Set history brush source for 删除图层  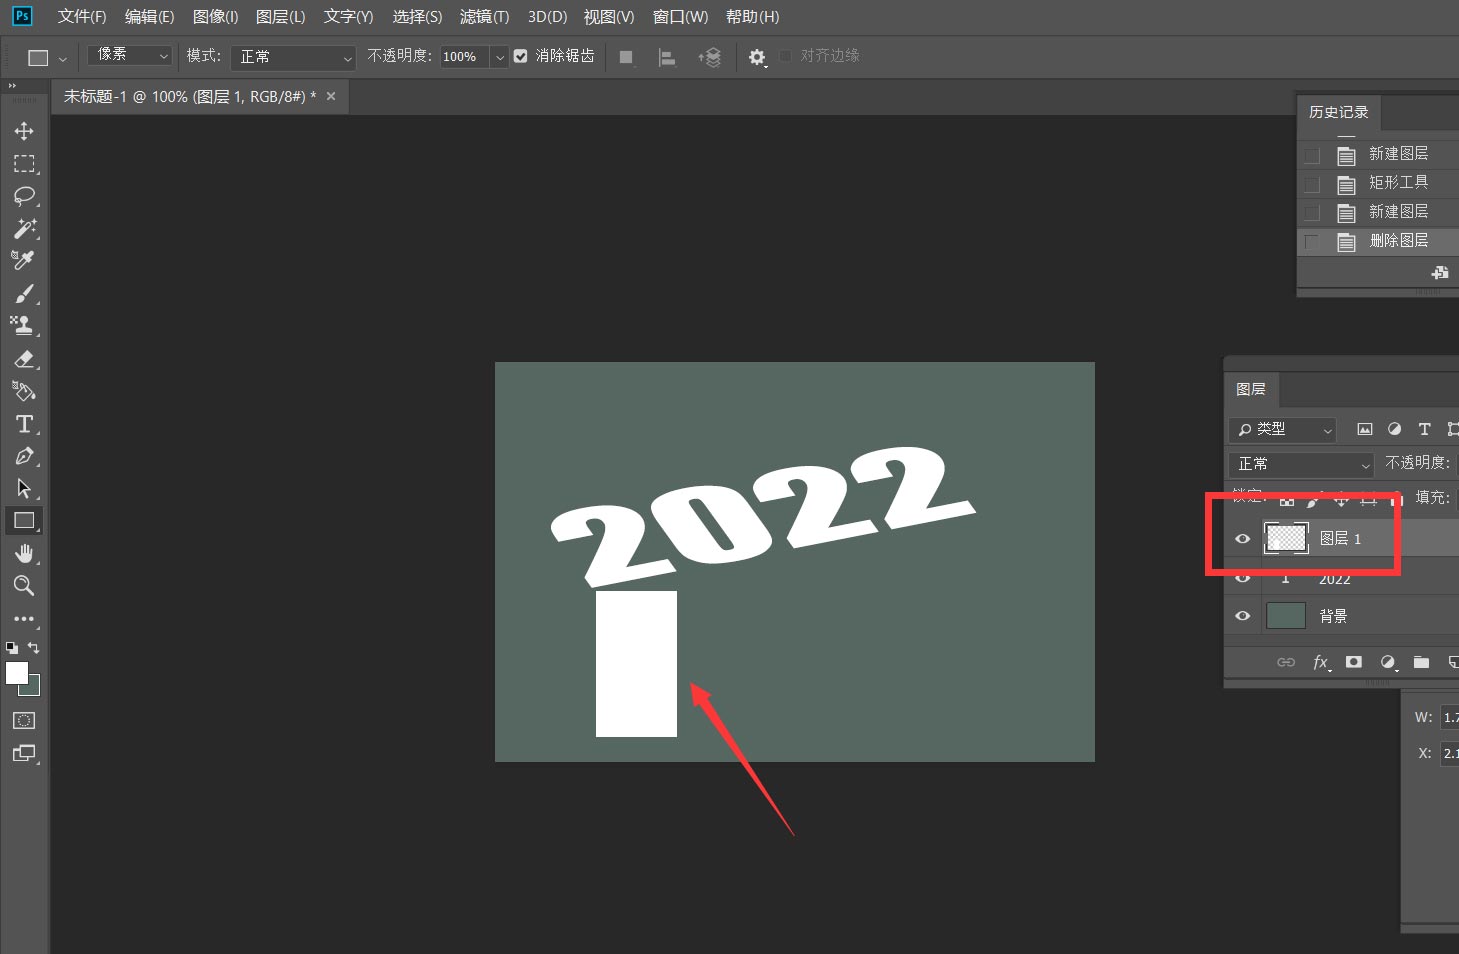click(x=1312, y=241)
